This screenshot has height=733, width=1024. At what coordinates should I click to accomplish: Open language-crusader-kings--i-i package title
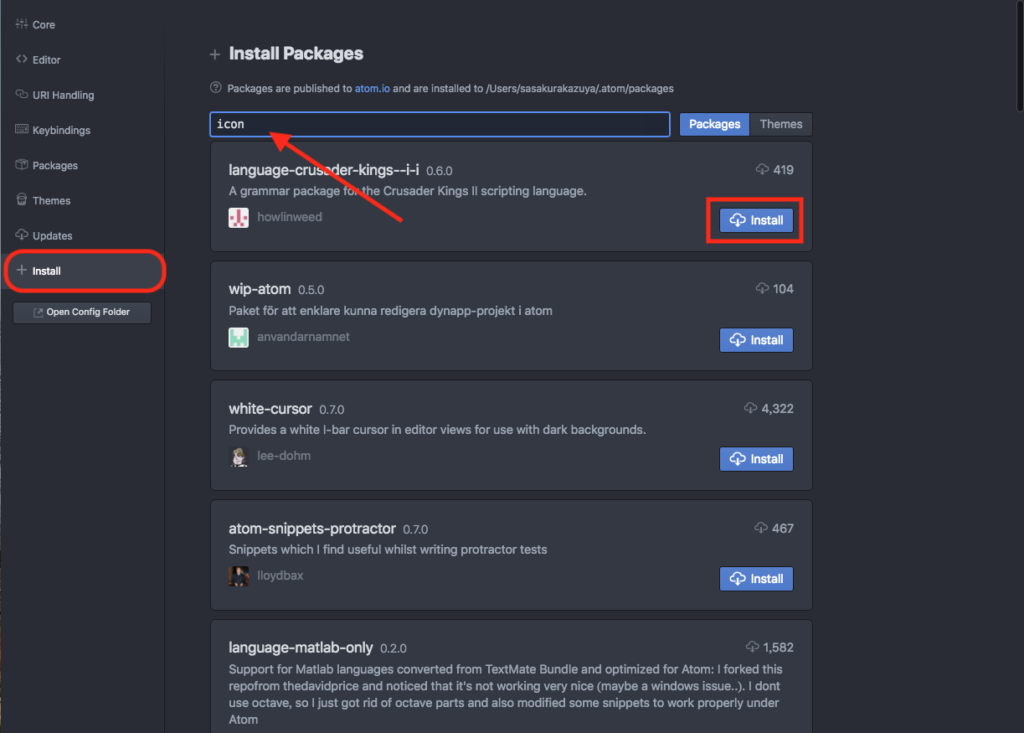[x=324, y=170]
